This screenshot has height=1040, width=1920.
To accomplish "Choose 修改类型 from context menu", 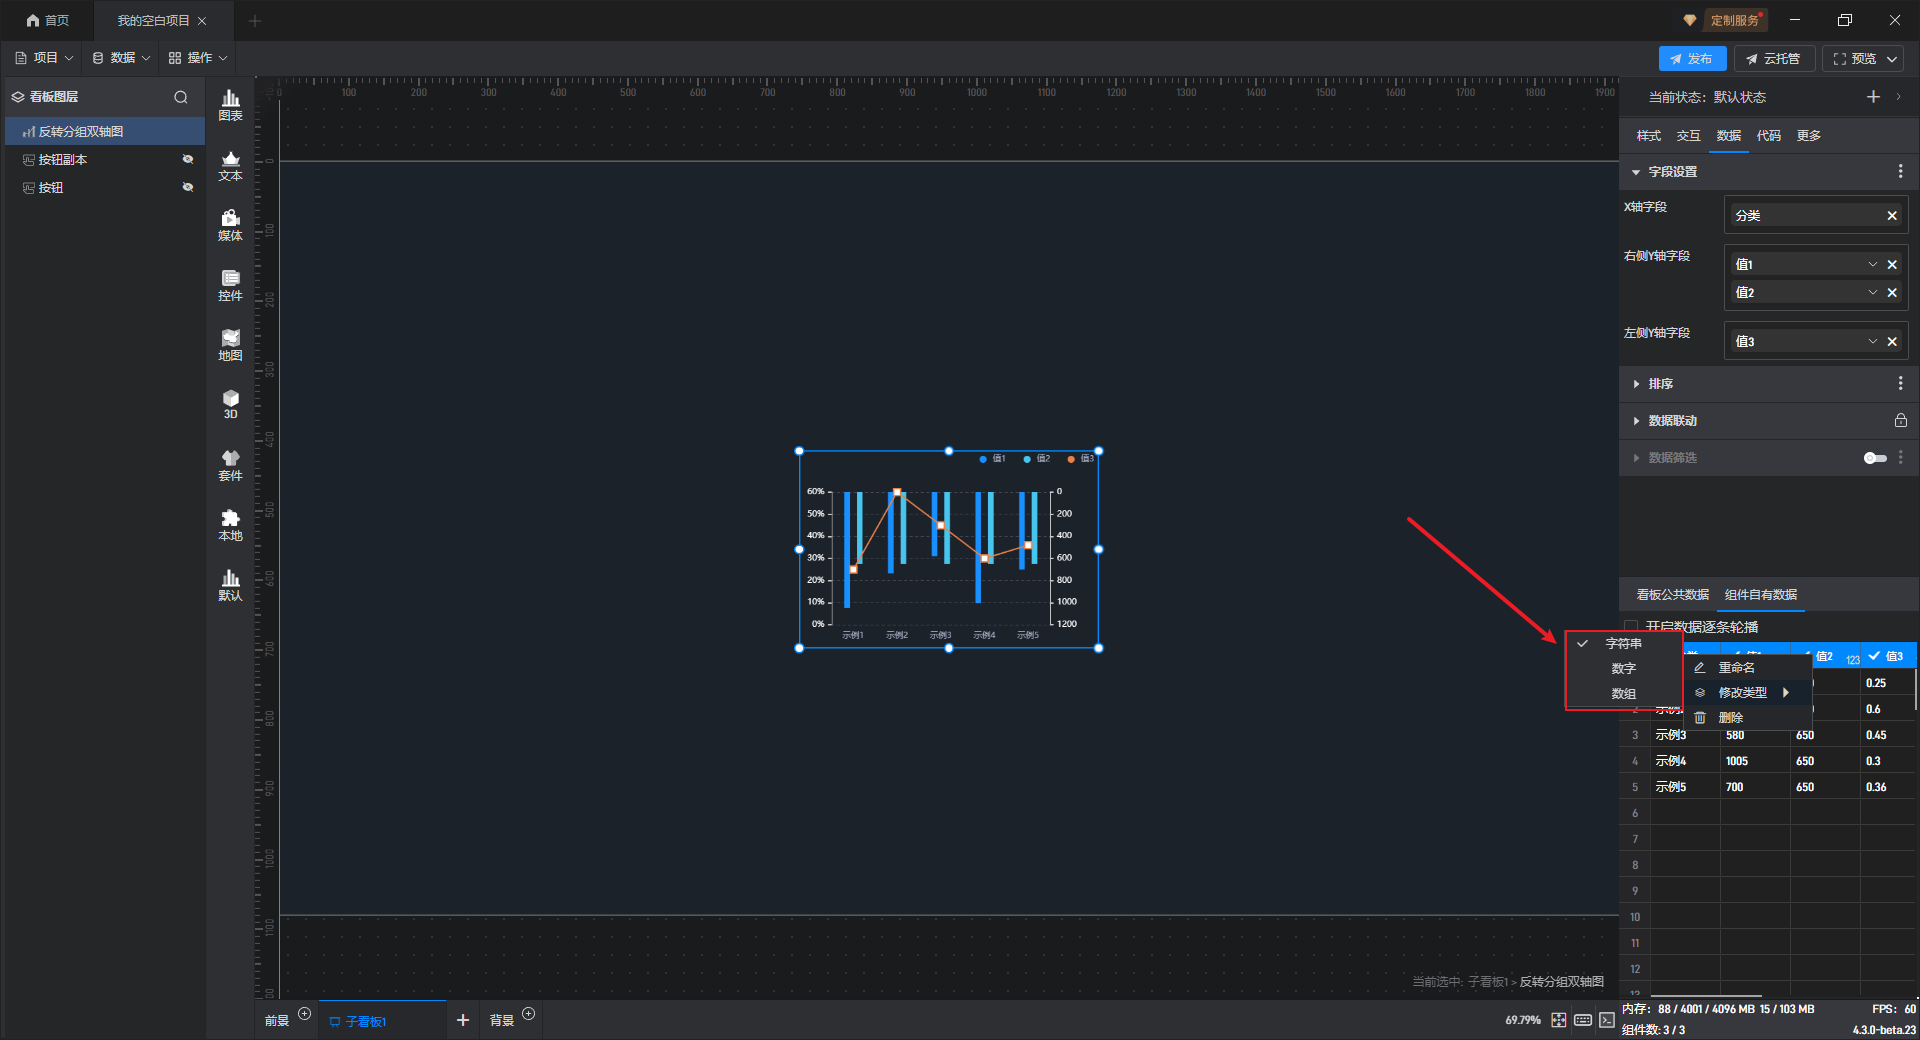I will (x=1748, y=693).
